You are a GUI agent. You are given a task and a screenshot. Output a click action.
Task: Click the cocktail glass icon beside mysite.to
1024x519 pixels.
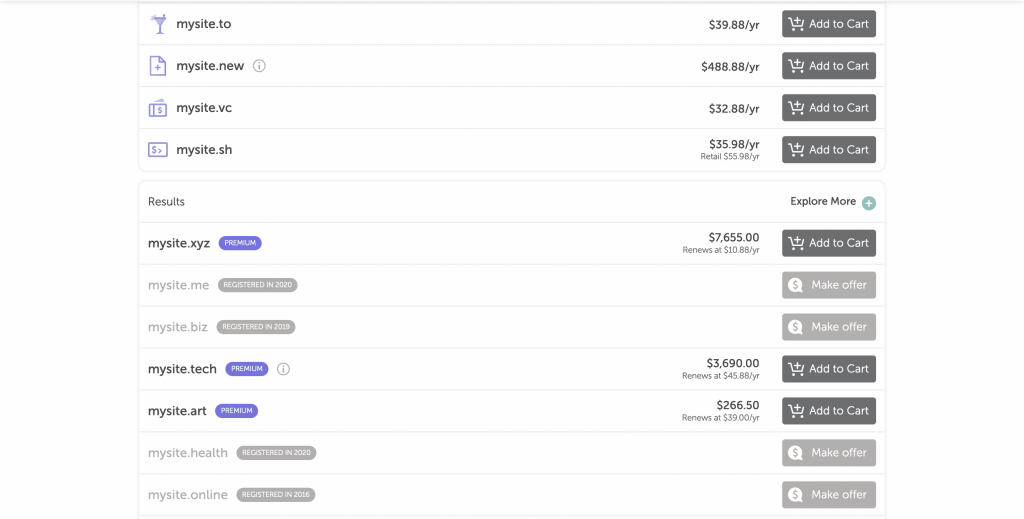(158, 24)
